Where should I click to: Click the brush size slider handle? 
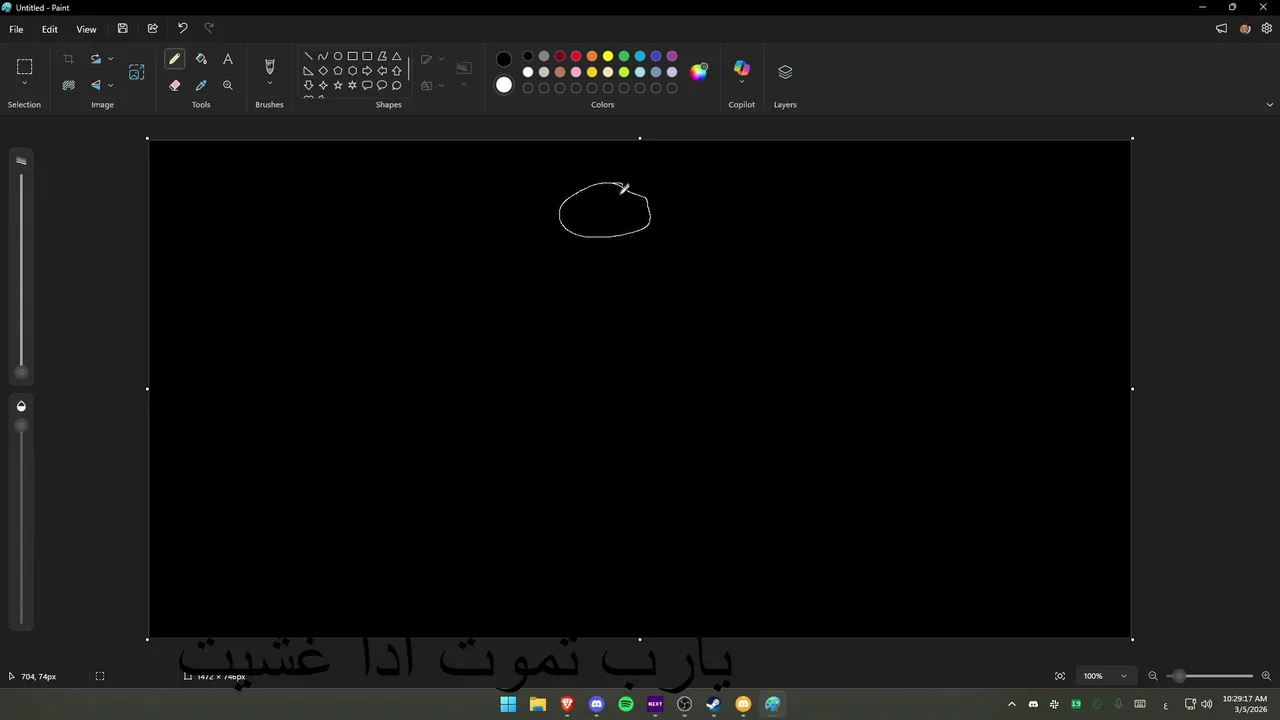[x=21, y=373]
